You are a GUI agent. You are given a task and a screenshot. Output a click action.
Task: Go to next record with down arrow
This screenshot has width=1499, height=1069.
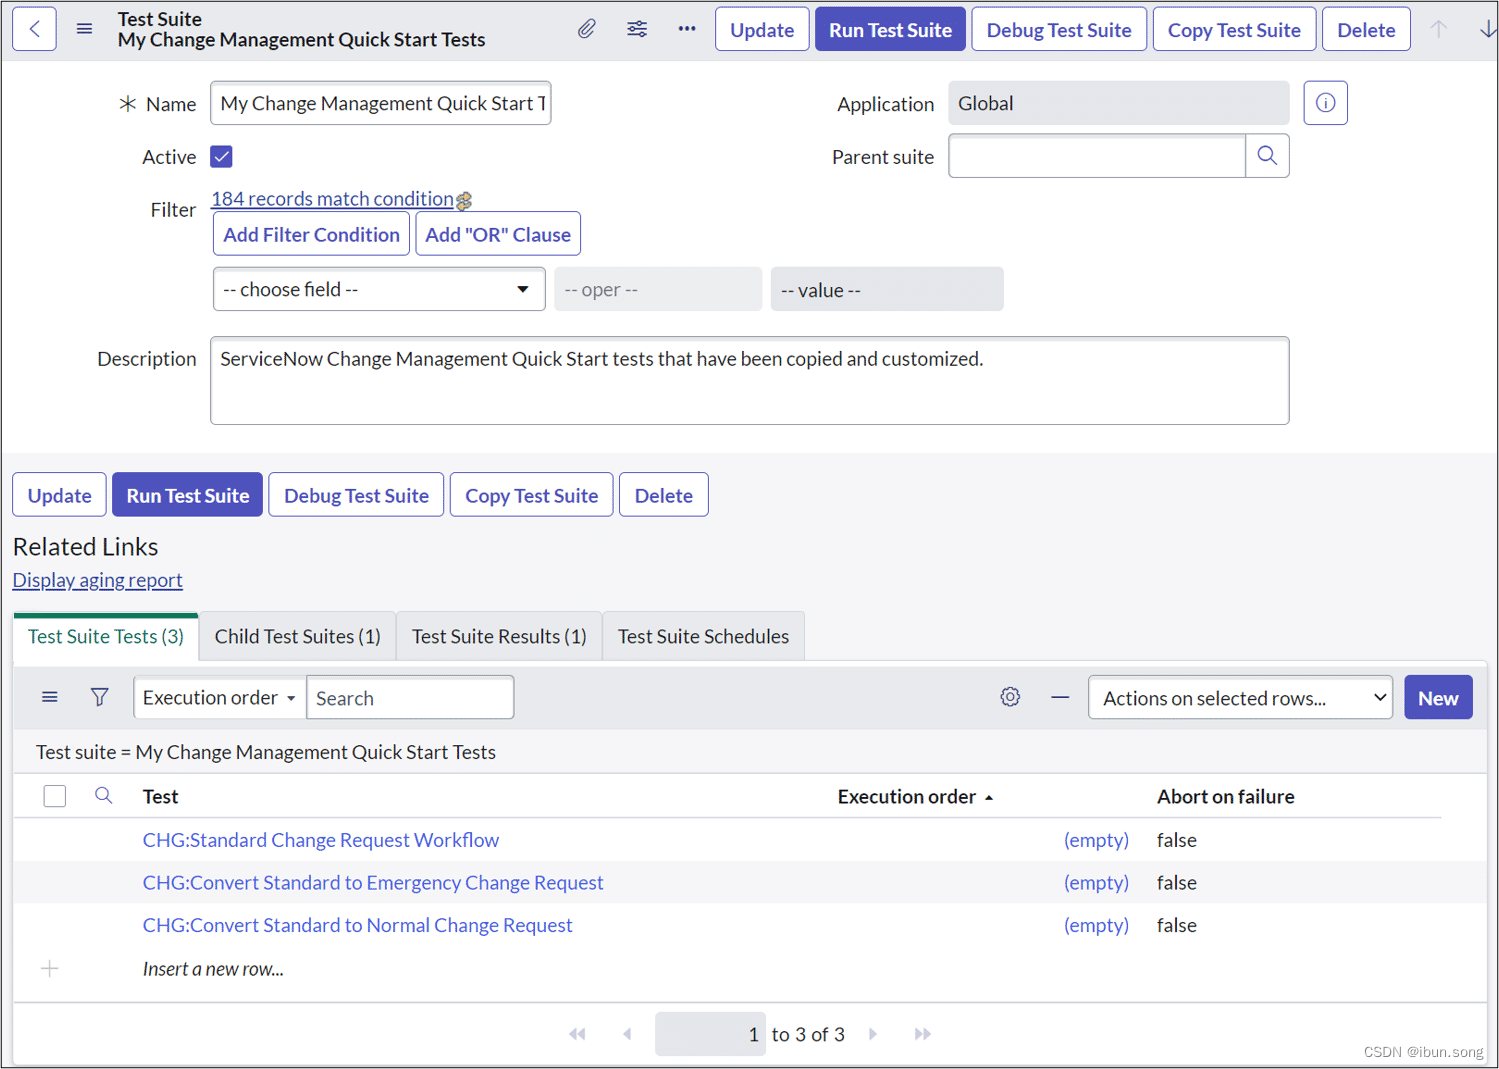1487,29
